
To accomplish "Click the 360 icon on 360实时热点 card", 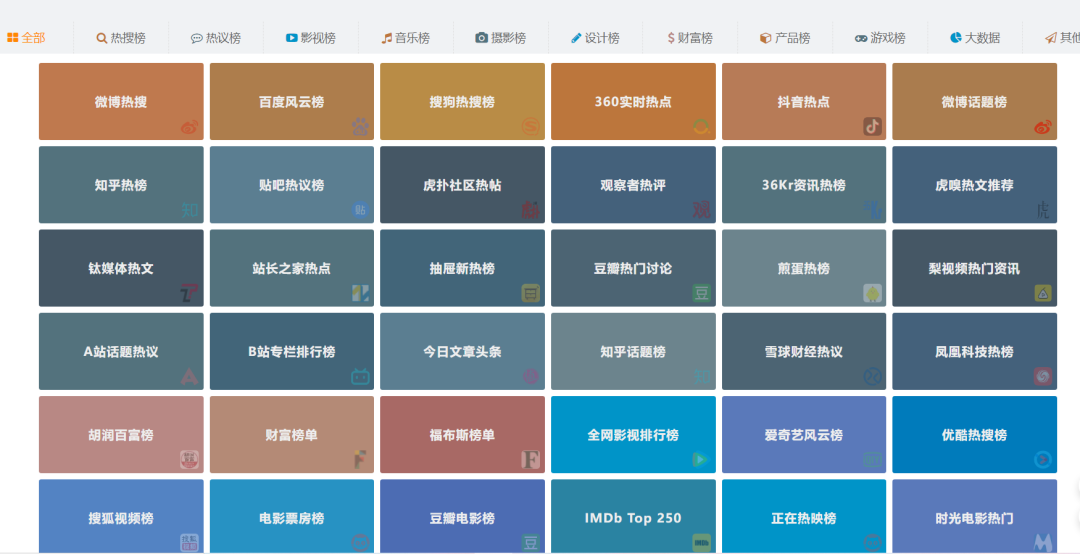I will coord(701,127).
